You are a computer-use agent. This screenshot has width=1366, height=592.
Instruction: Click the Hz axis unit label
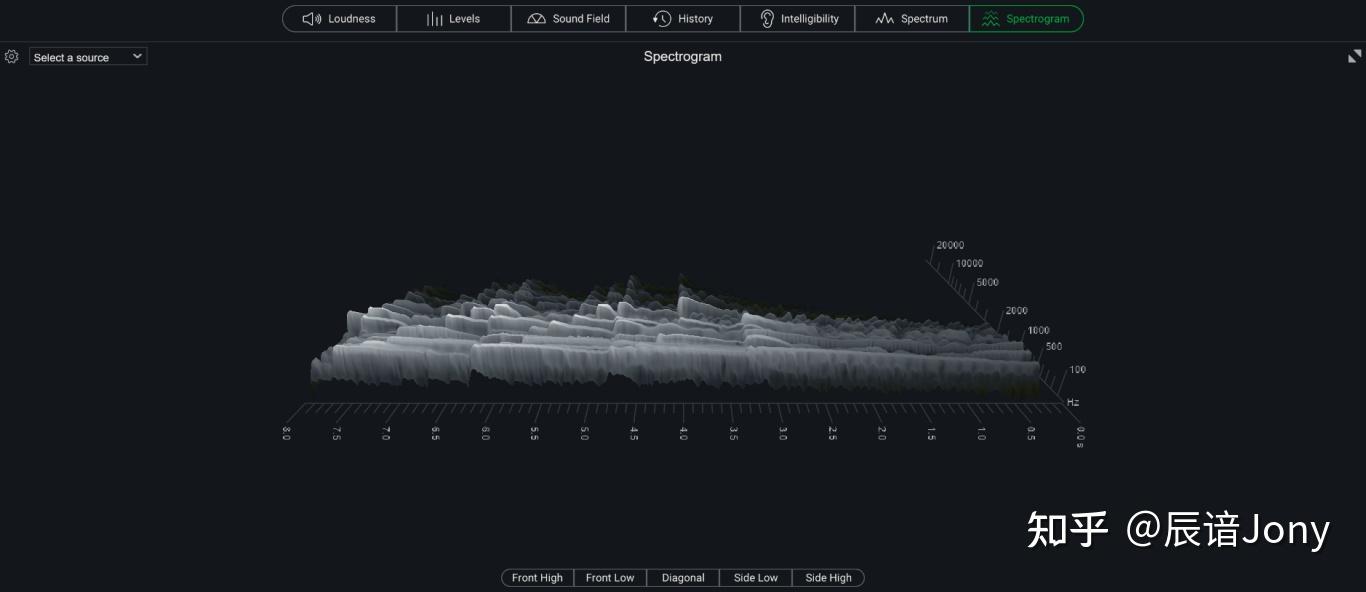tap(1073, 403)
